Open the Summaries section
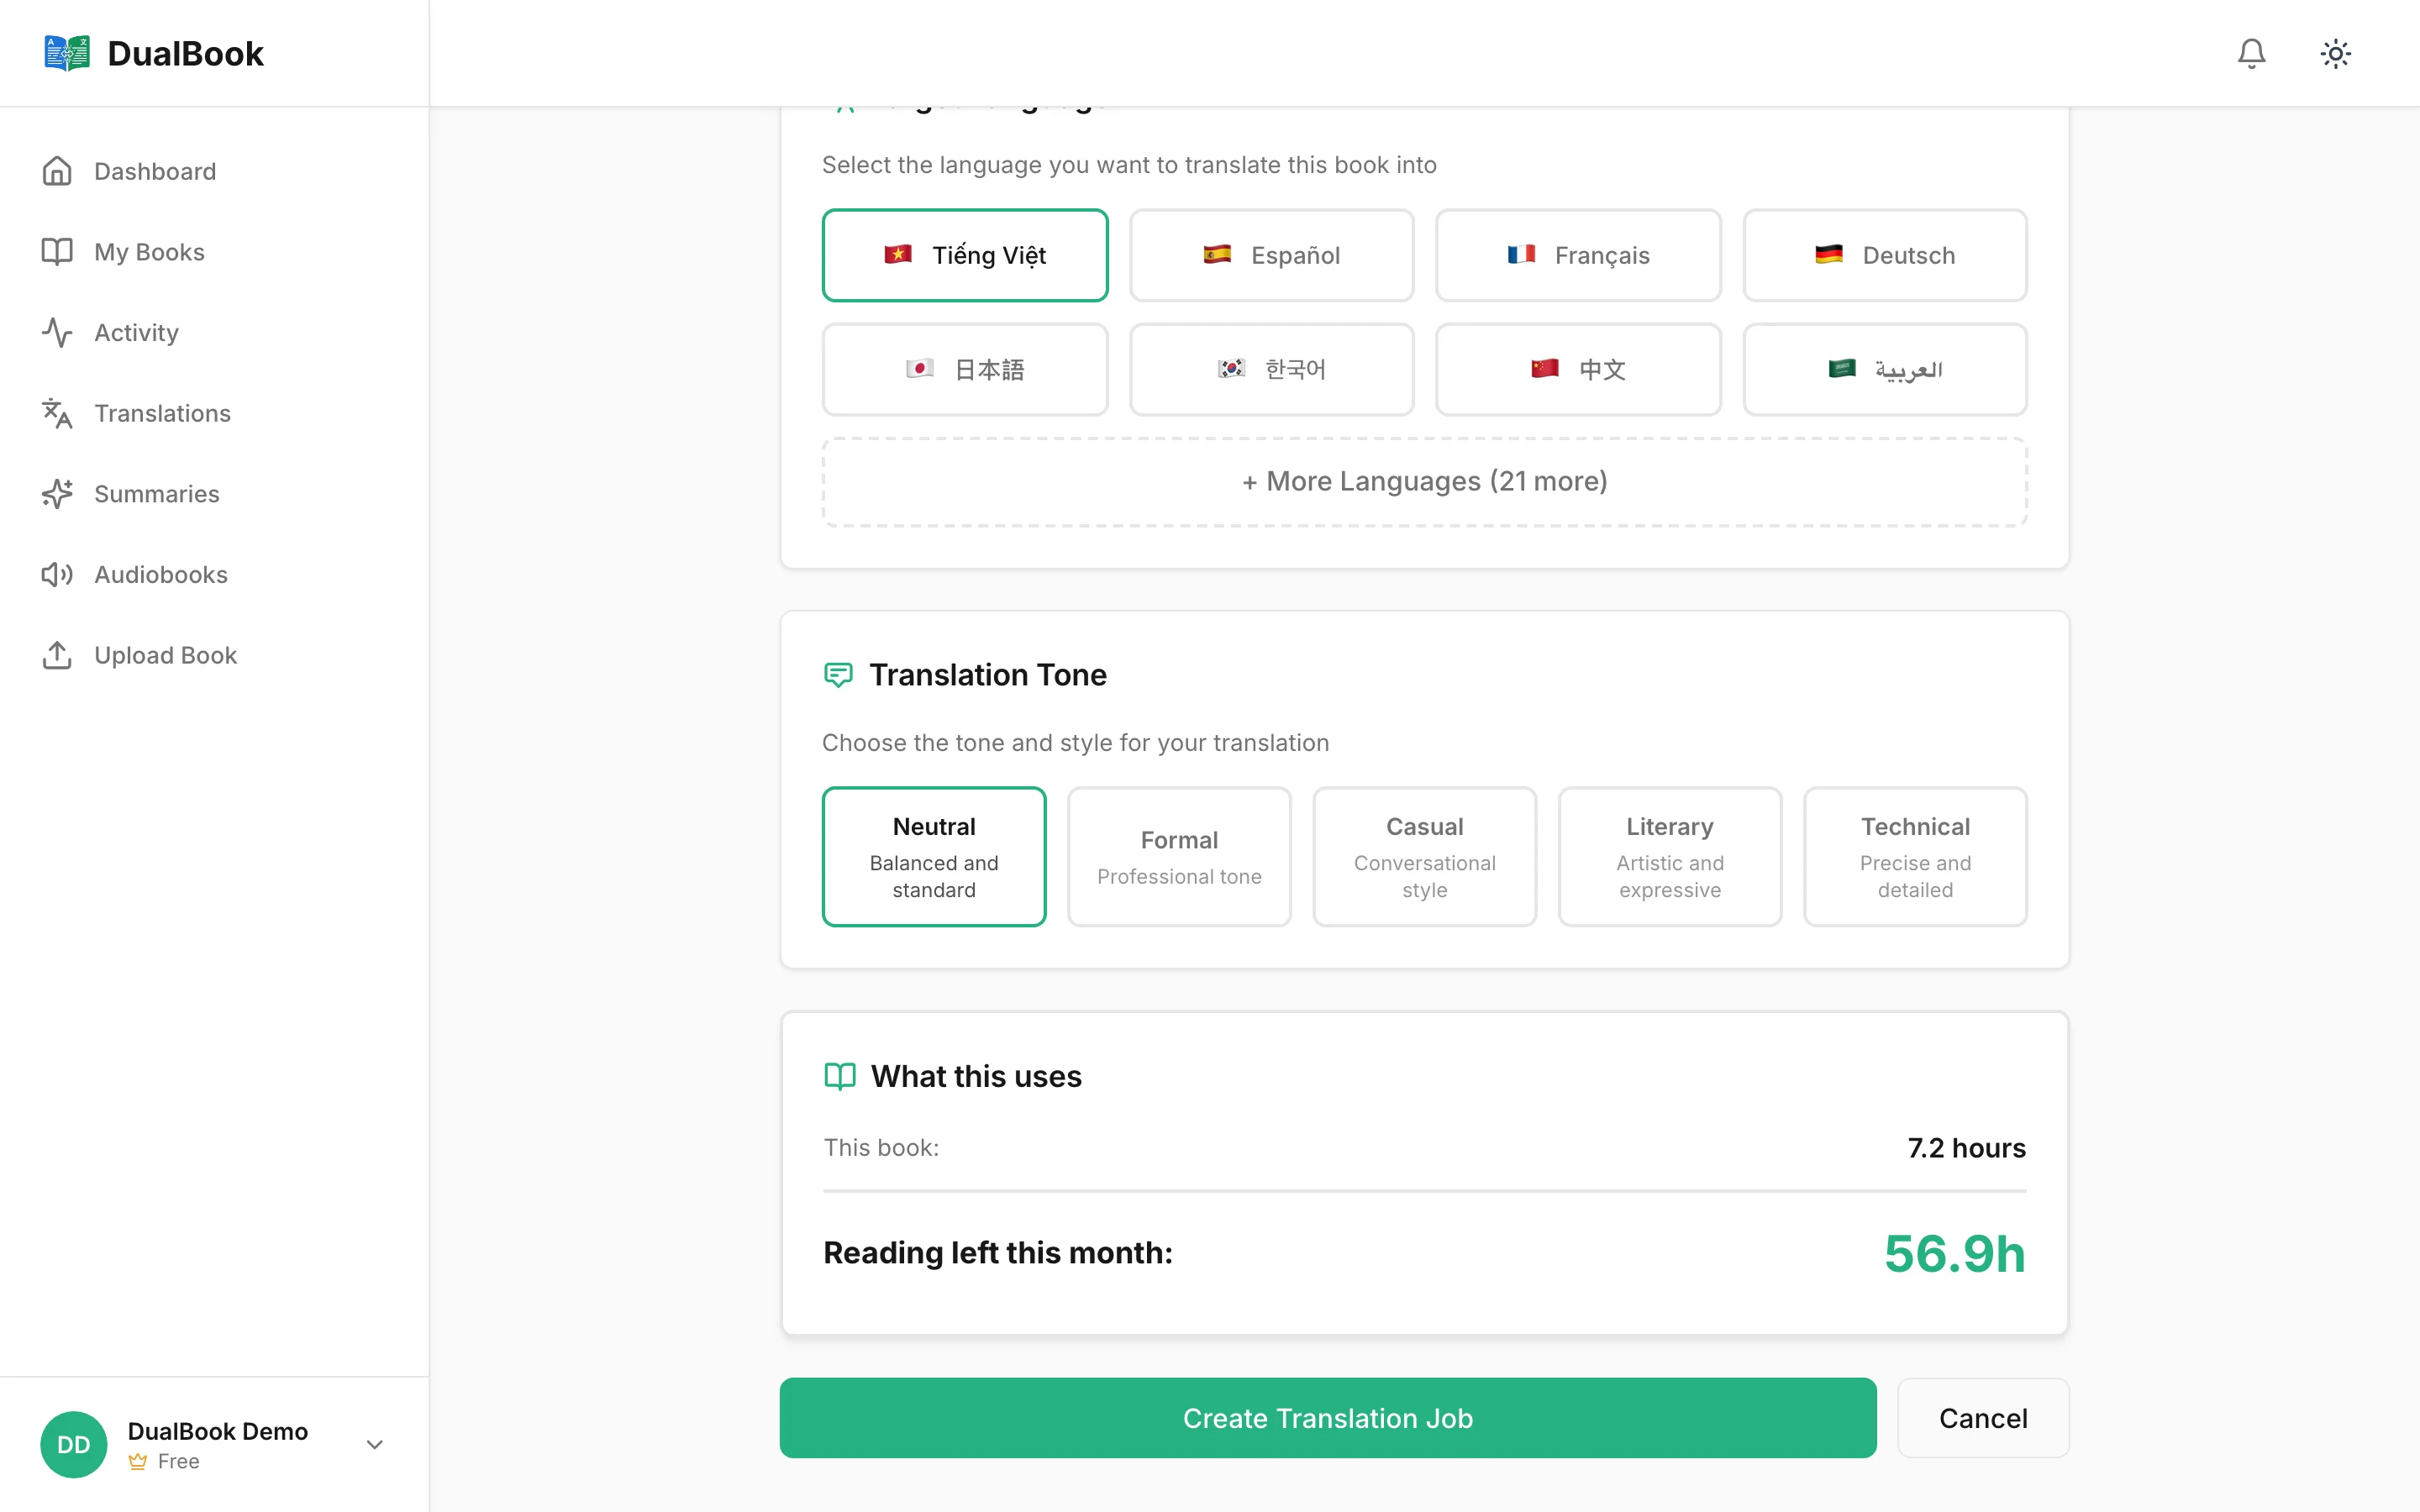 (214, 494)
